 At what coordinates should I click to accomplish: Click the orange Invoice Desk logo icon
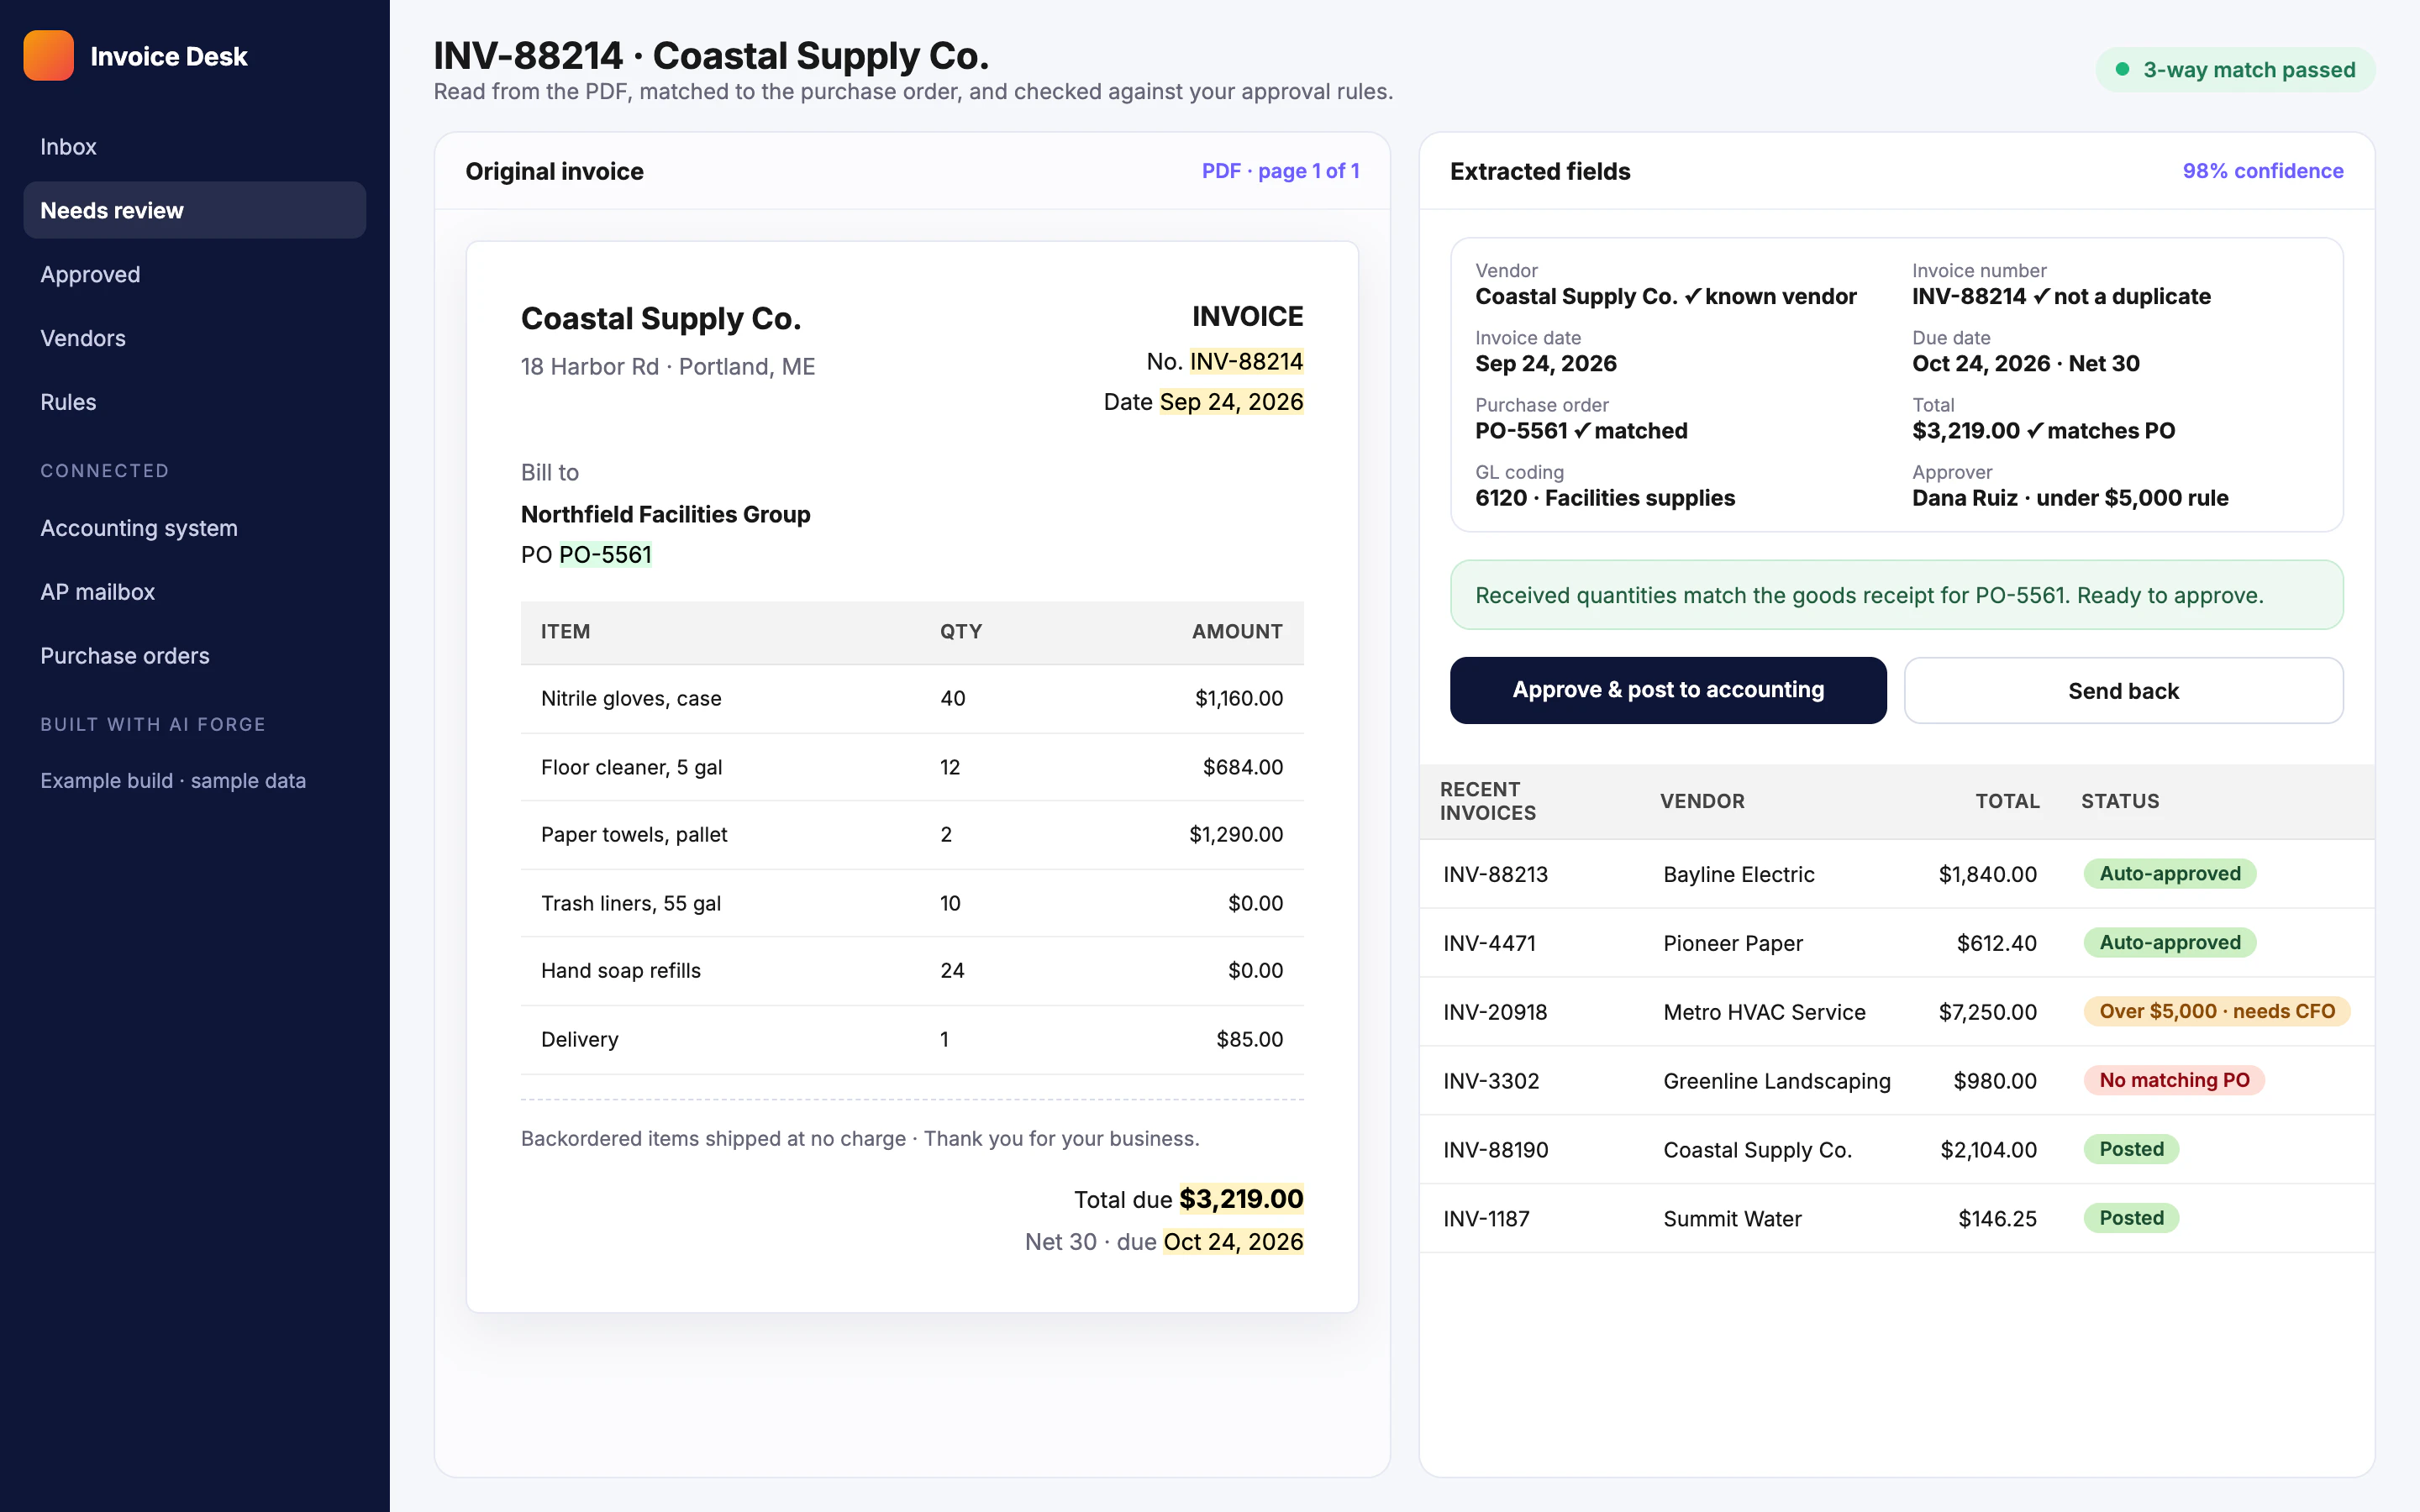click(48, 56)
